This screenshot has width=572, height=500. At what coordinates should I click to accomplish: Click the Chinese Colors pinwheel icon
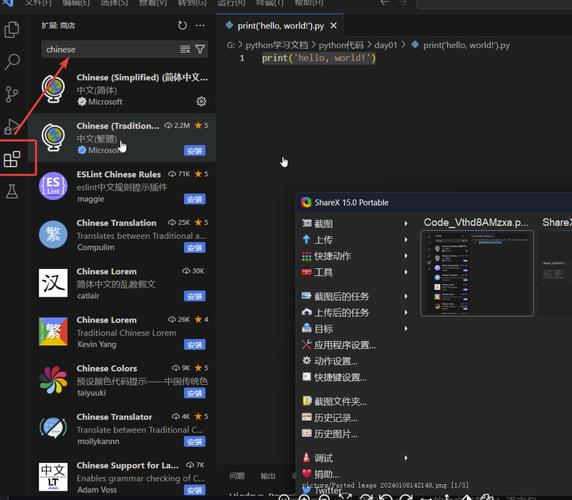coord(53,380)
